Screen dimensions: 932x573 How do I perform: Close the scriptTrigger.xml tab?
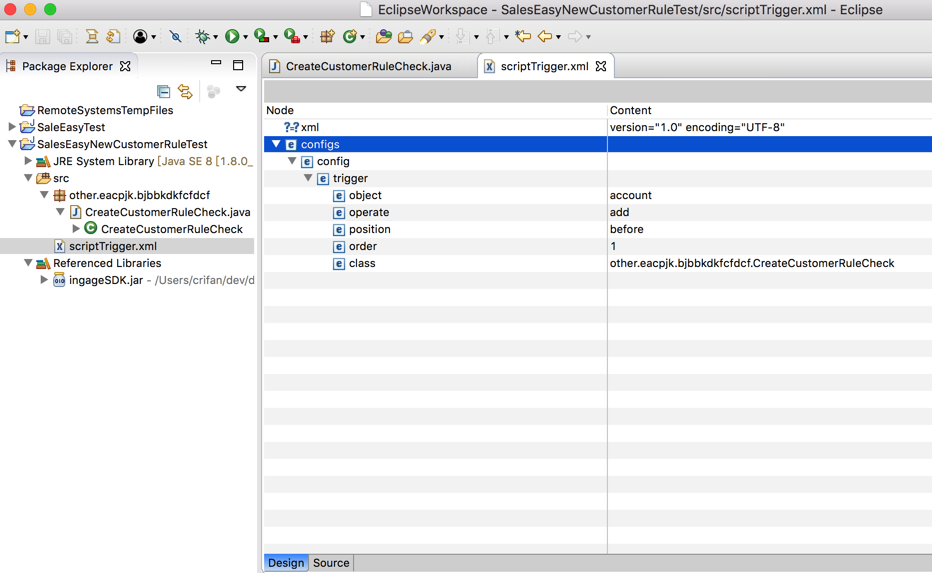(601, 66)
